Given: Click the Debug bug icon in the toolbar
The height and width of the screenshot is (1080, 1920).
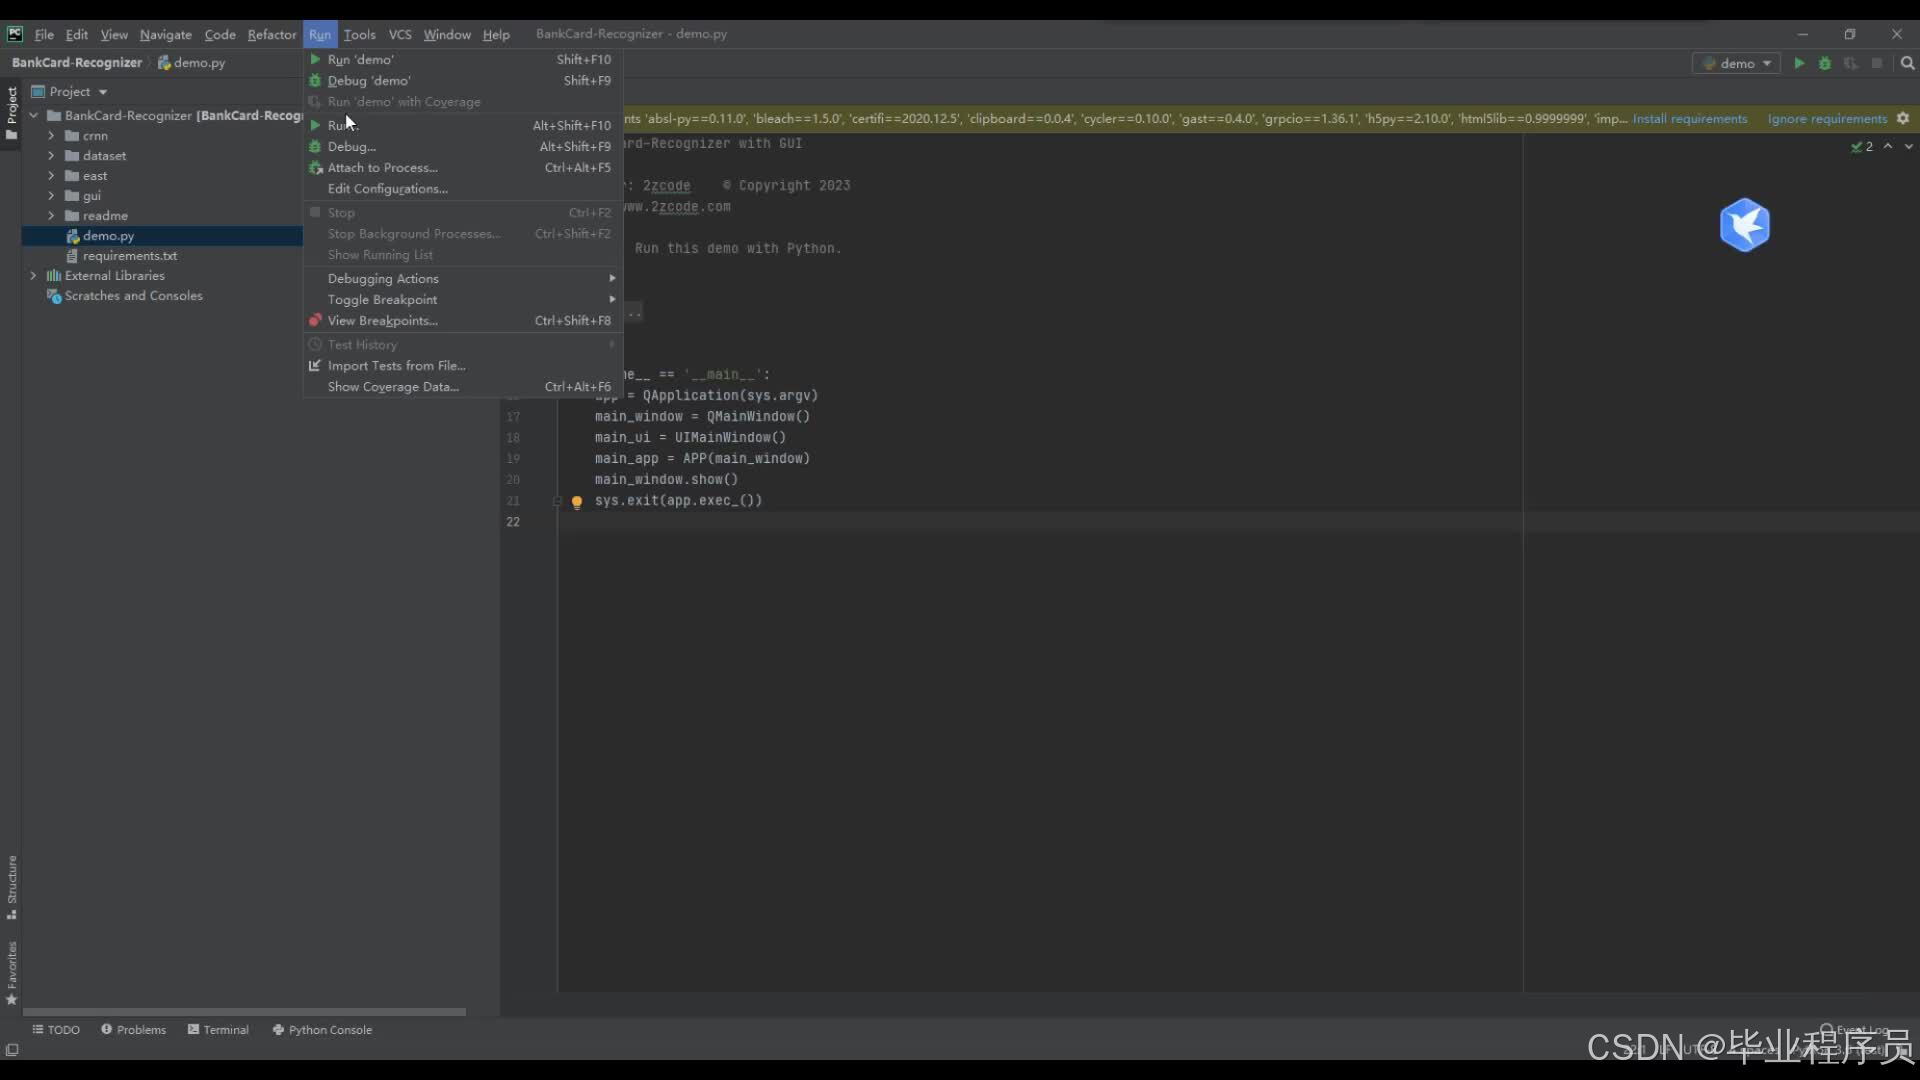Looking at the screenshot, I should pyautogui.click(x=1825, y=63).
